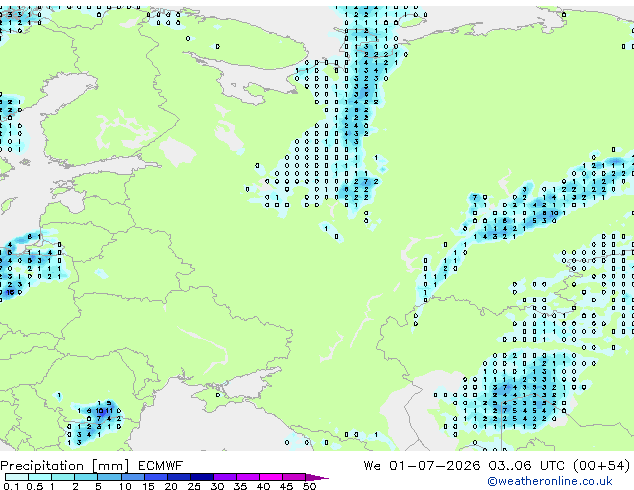Click the legend tick label '10'
Viewport: 634px width, 490px height.
click(125, 486)
